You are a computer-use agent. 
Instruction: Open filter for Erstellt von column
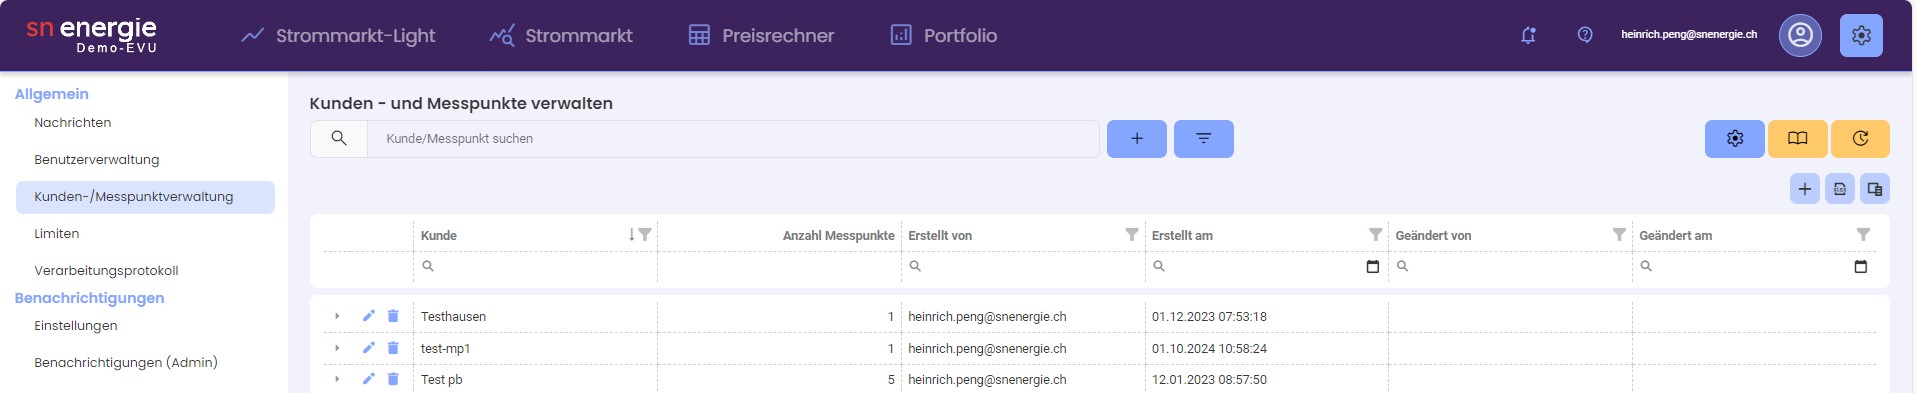pyautogui.click(x=1132, y=235)
